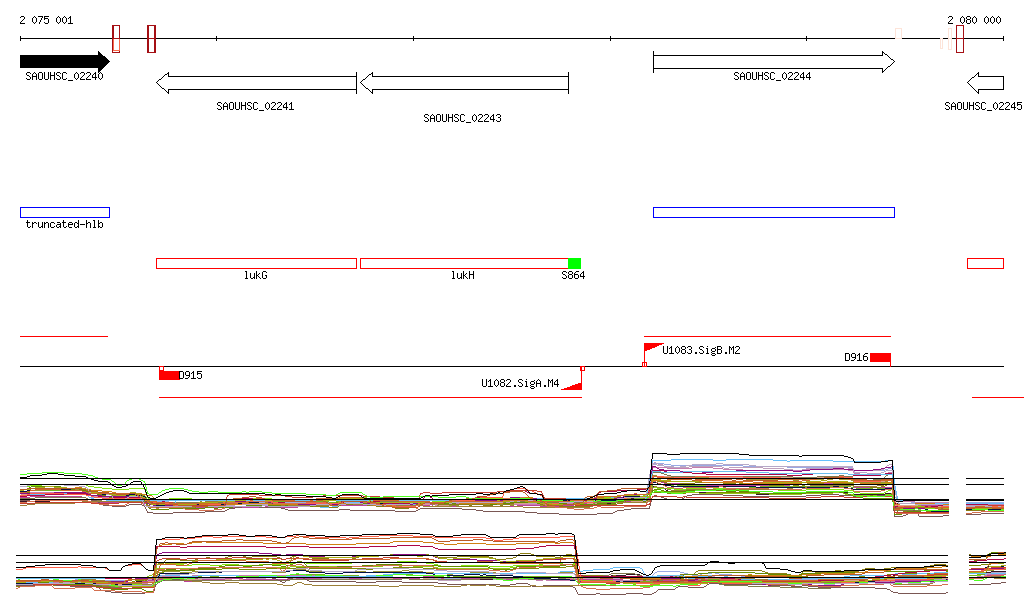Click the dark red box on ruler above SAOUHSC_02241
Viewport: 1024px width, 611px height.
click(x=151, y=39)
